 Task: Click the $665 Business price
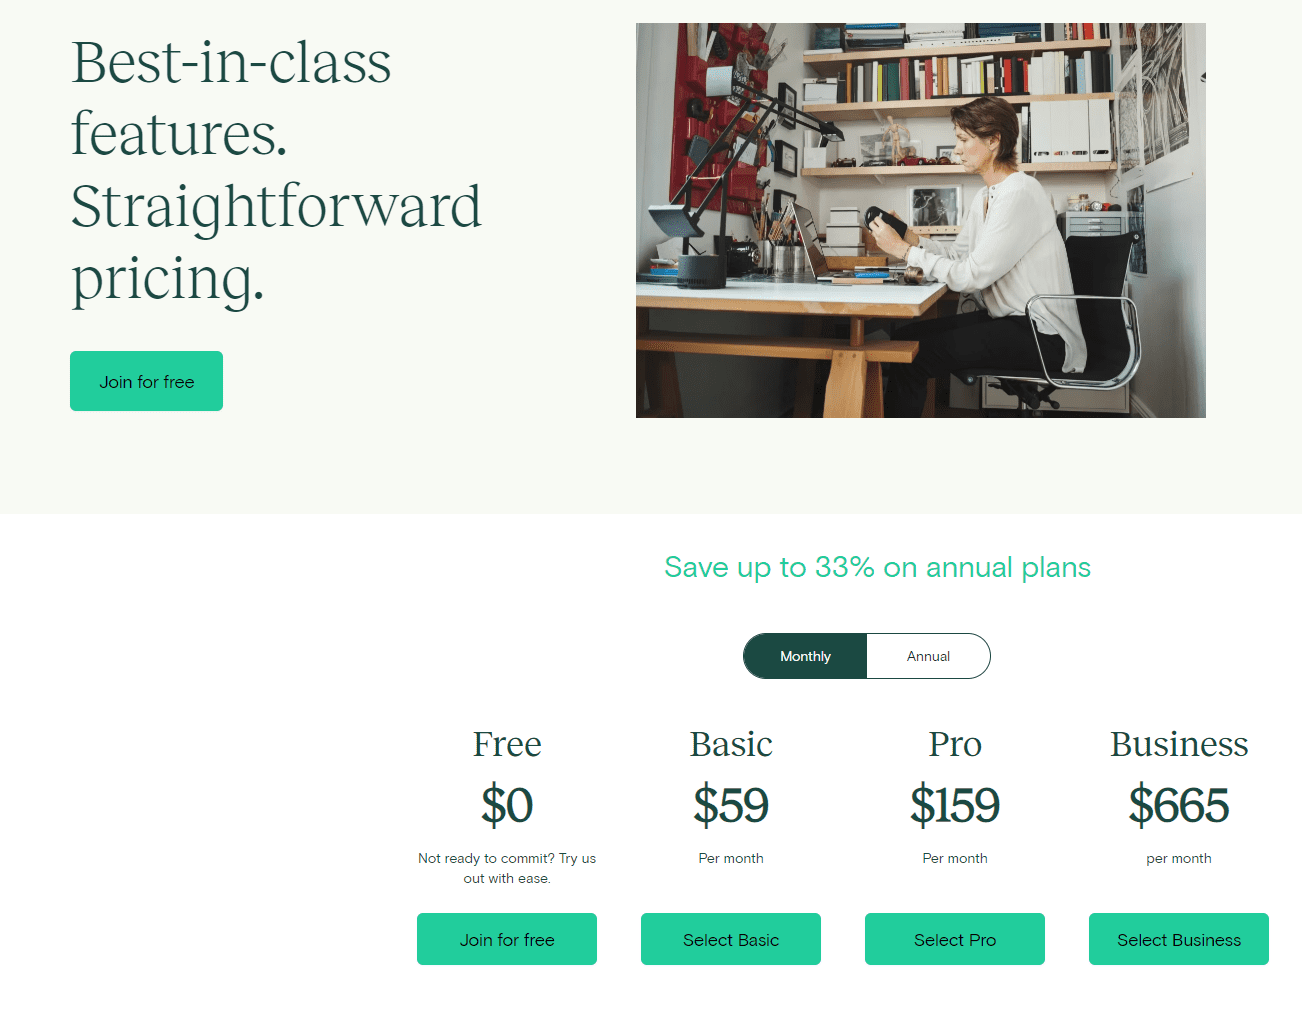pyautogui.click(x=1179, y=806)
